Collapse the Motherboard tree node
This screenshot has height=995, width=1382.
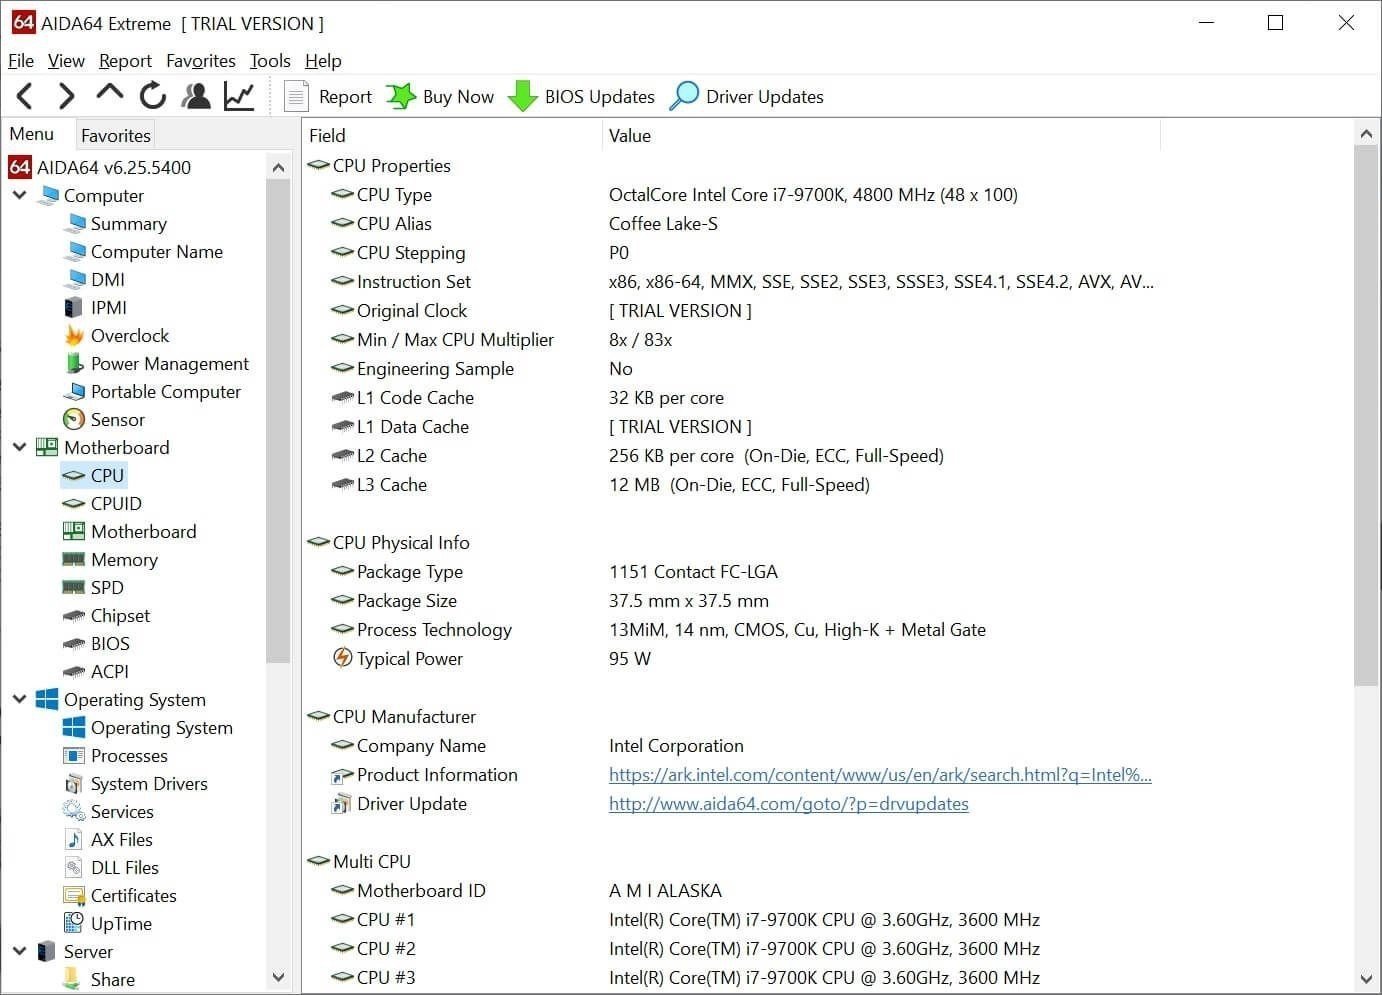20,447
